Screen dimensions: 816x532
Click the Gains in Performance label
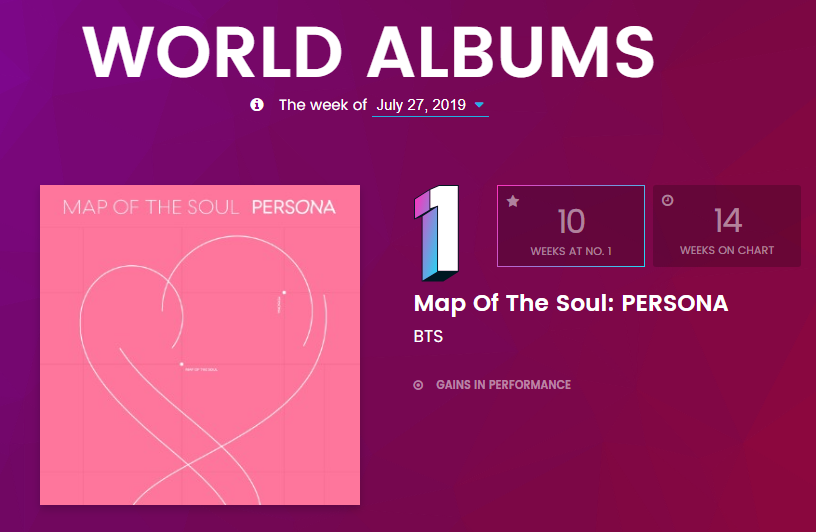click(503, 385)
